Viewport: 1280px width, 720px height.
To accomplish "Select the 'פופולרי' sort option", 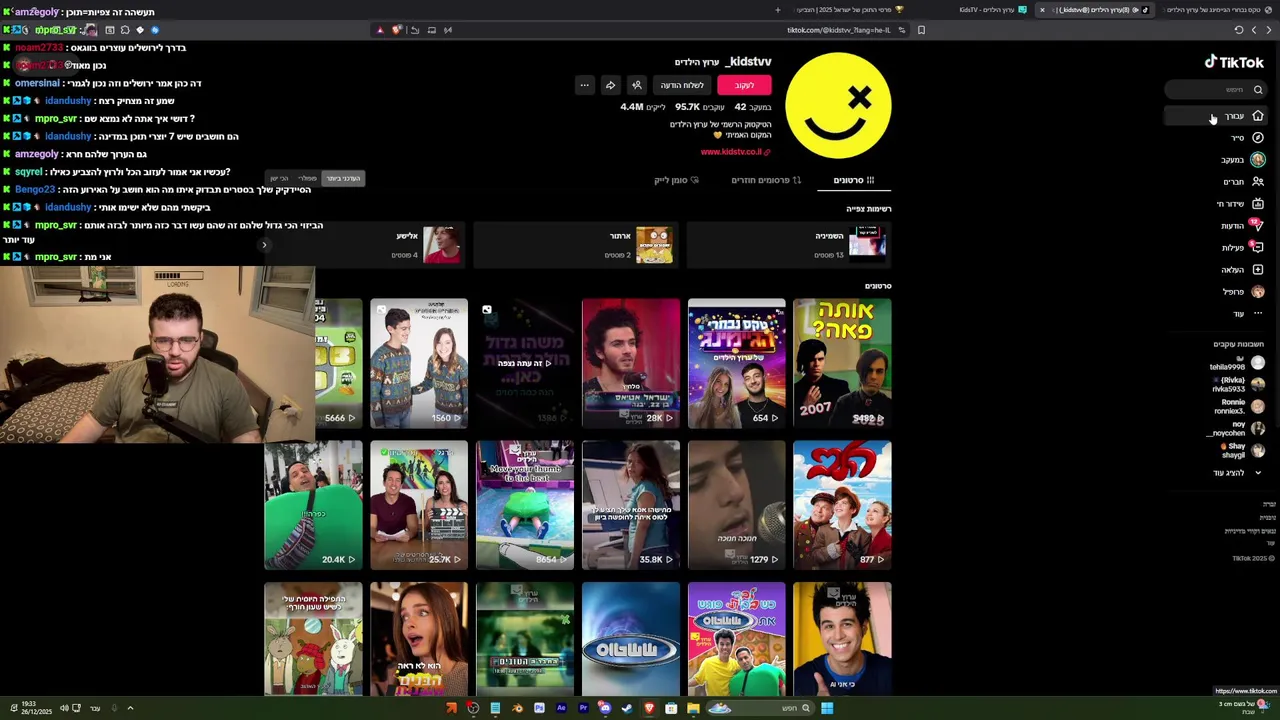I will coord(307,178).
